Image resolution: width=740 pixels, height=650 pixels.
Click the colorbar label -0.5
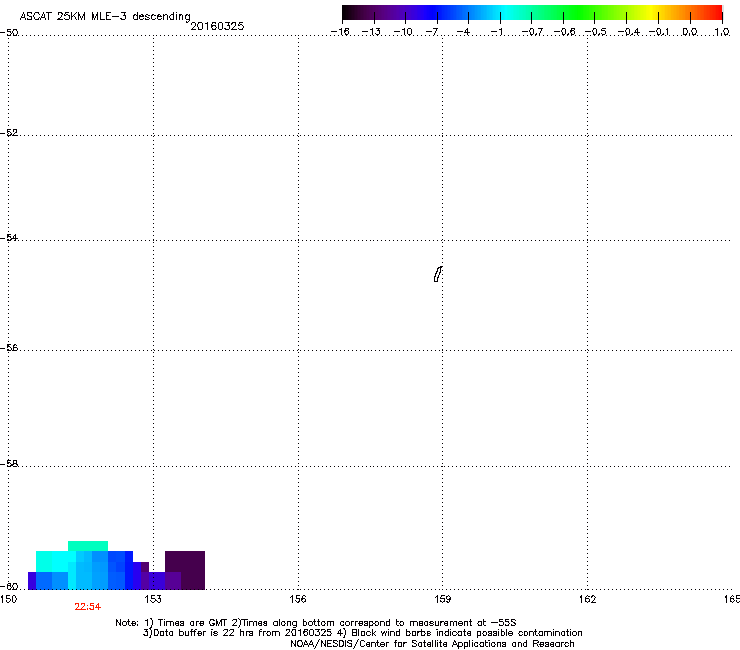click(596, 32)
